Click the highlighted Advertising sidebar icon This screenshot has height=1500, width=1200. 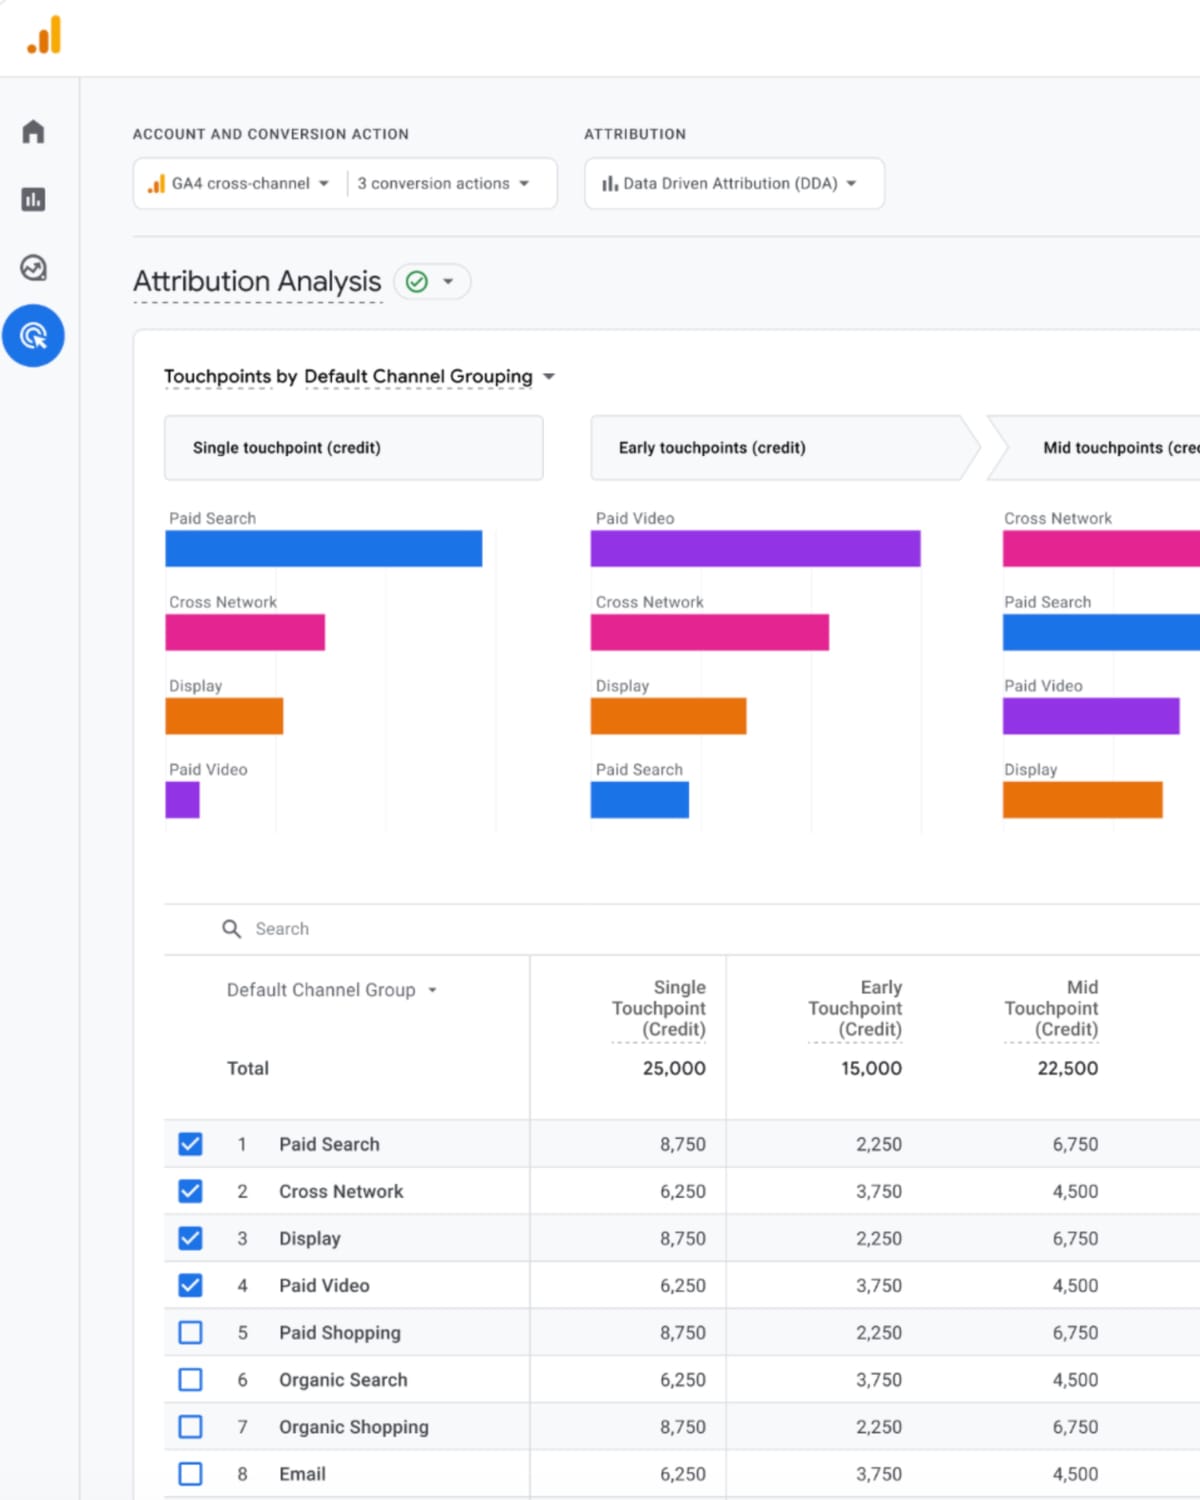tap(34, 336)
